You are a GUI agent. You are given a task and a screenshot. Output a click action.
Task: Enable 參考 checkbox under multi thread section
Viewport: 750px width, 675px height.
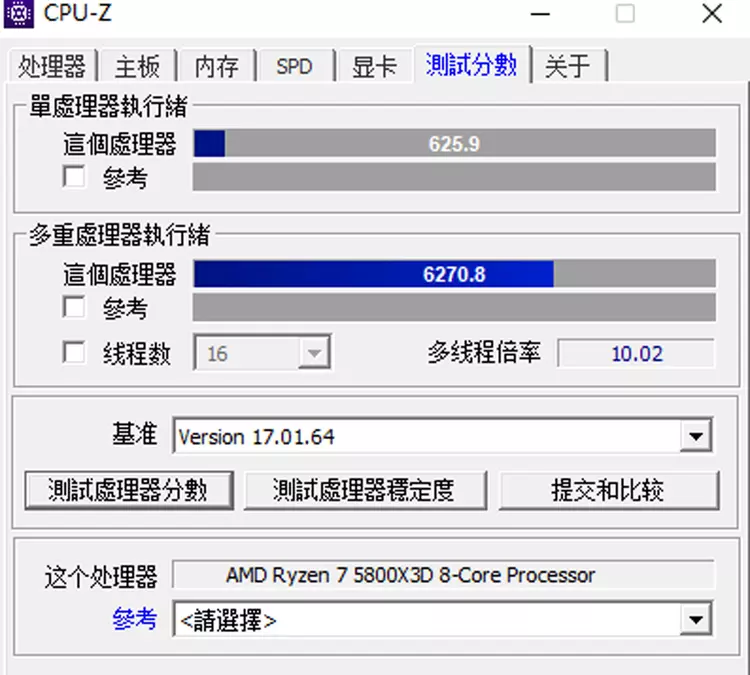(x=74, y=307)
